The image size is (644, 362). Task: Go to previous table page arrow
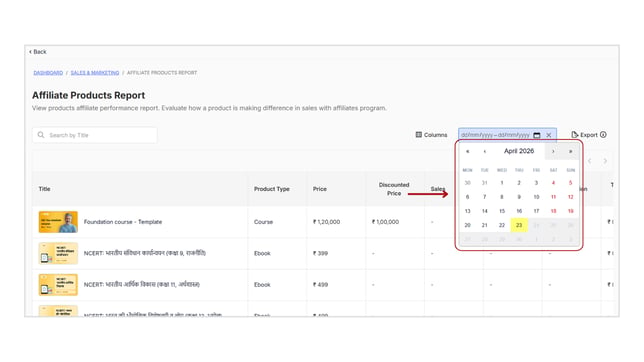point(590,161)
